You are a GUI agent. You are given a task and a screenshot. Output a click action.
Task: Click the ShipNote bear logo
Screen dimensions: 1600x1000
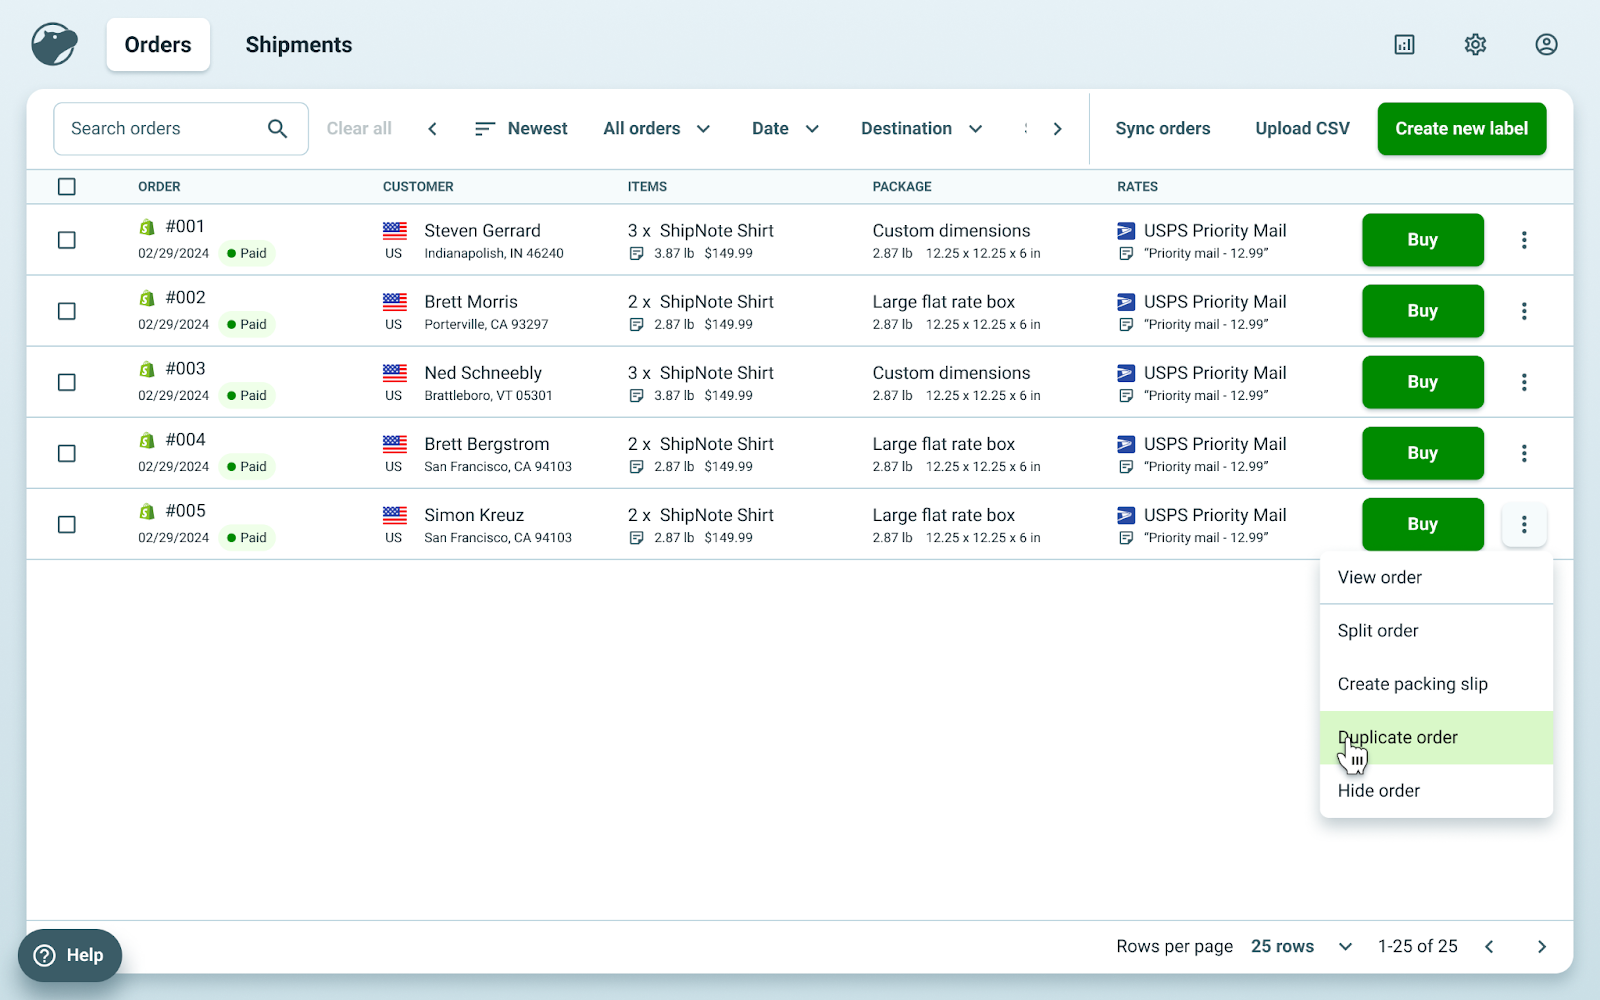[54, 44]
